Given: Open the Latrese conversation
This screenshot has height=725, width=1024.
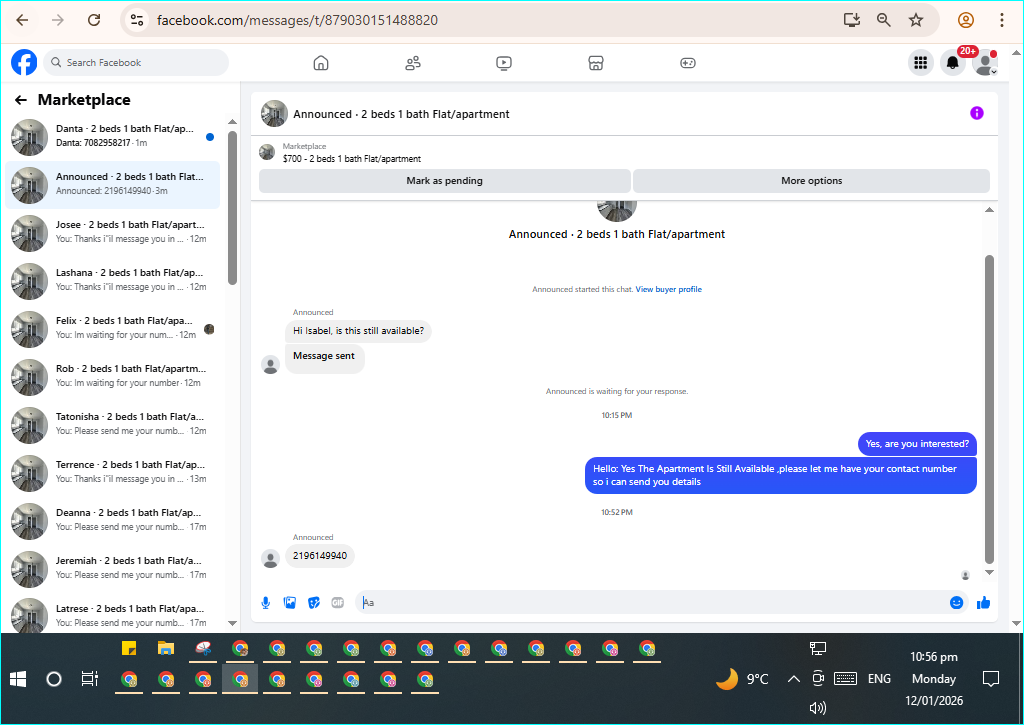Looking at the screenshot, I should pos(112,614).
